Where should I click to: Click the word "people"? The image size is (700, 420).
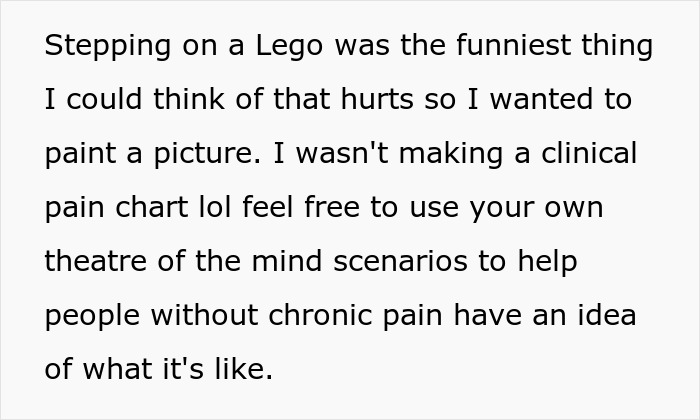click(94, 317)
